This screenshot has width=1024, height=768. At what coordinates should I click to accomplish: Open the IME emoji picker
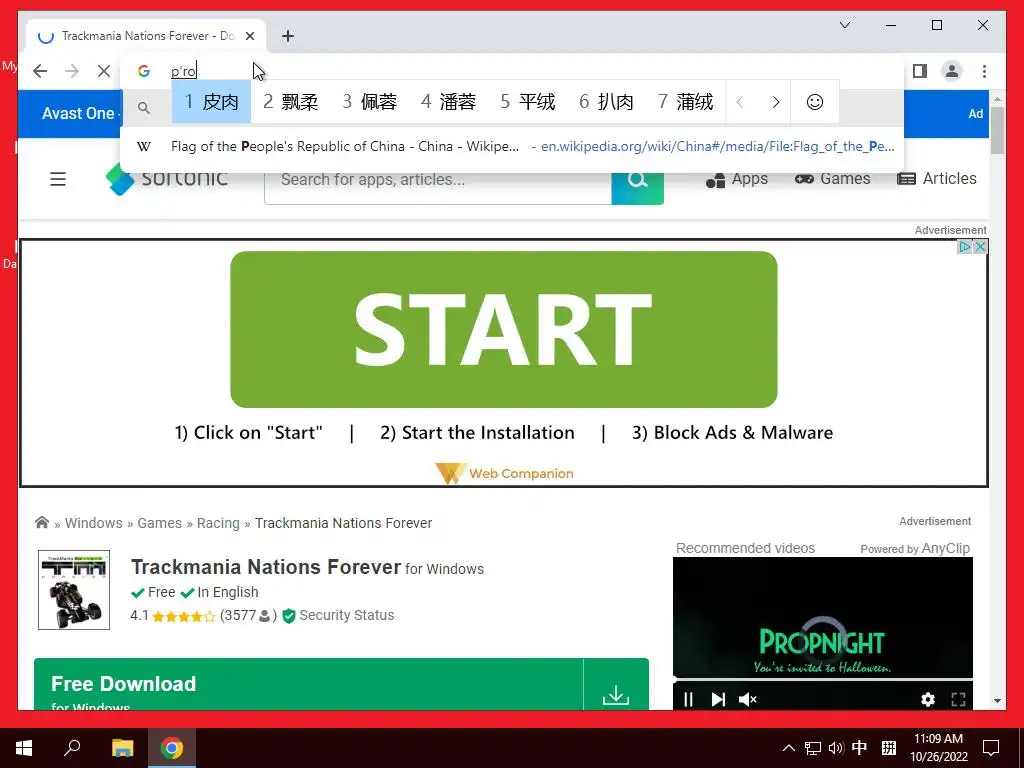click(x=814, y=102)
